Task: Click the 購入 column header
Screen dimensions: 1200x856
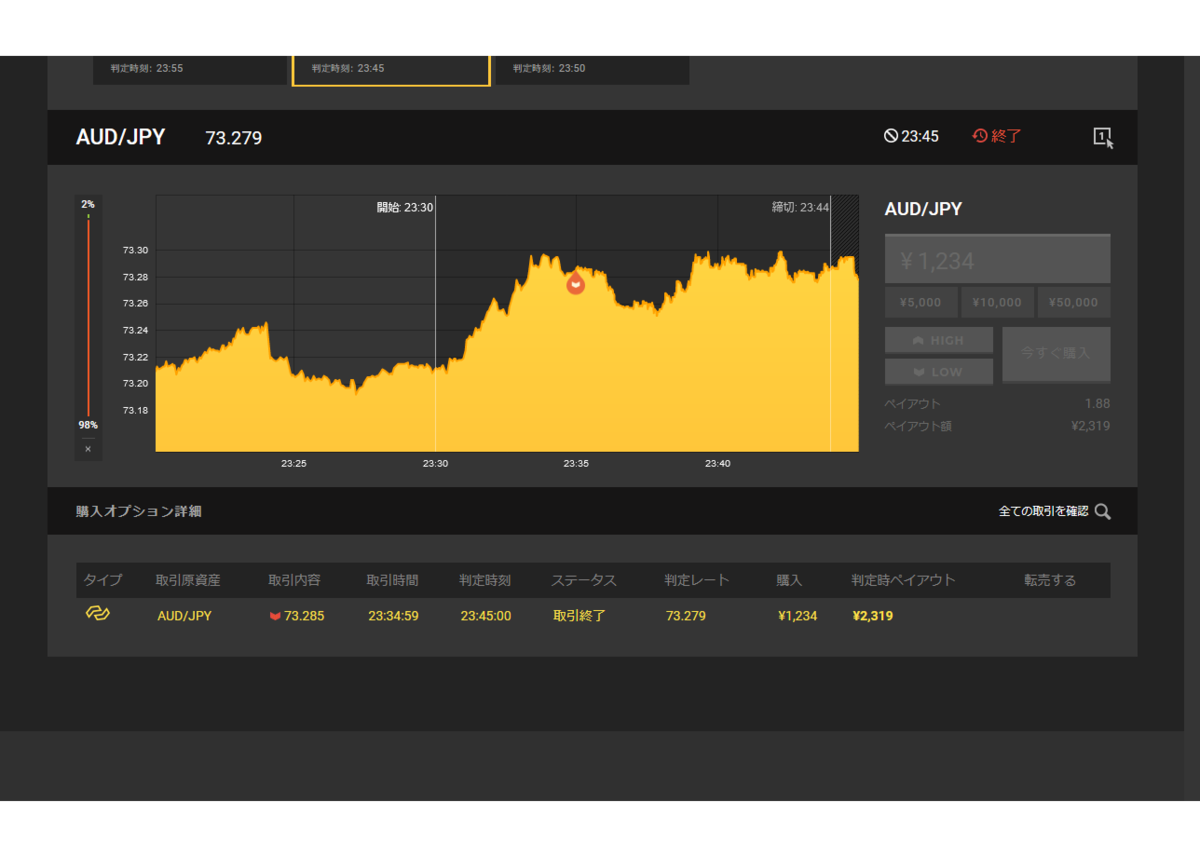Action: click(x=789, y=580)
